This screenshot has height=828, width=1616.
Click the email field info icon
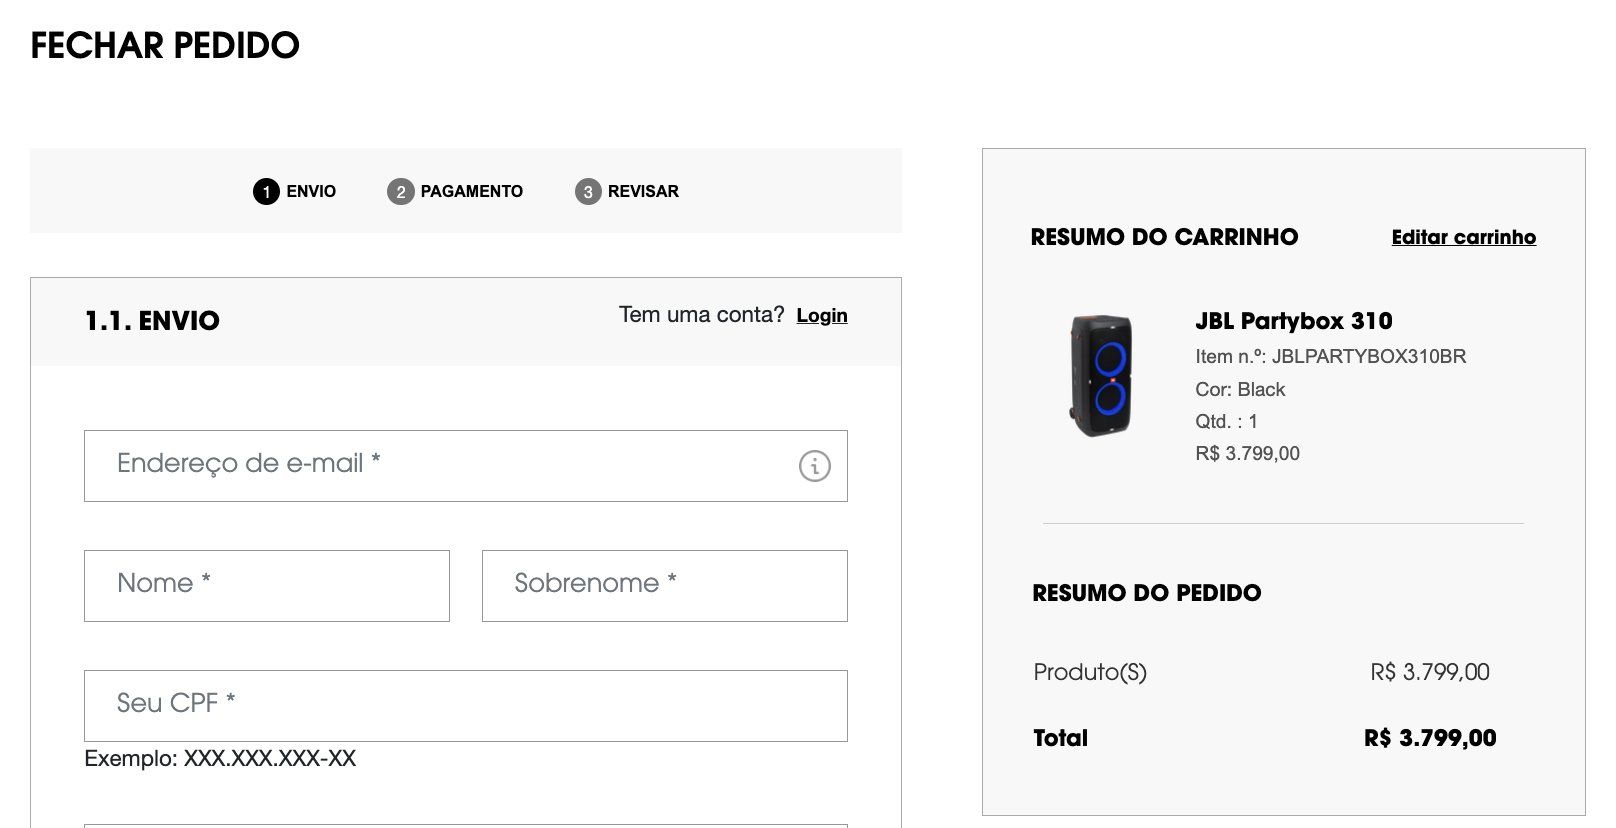click(814, 466)
